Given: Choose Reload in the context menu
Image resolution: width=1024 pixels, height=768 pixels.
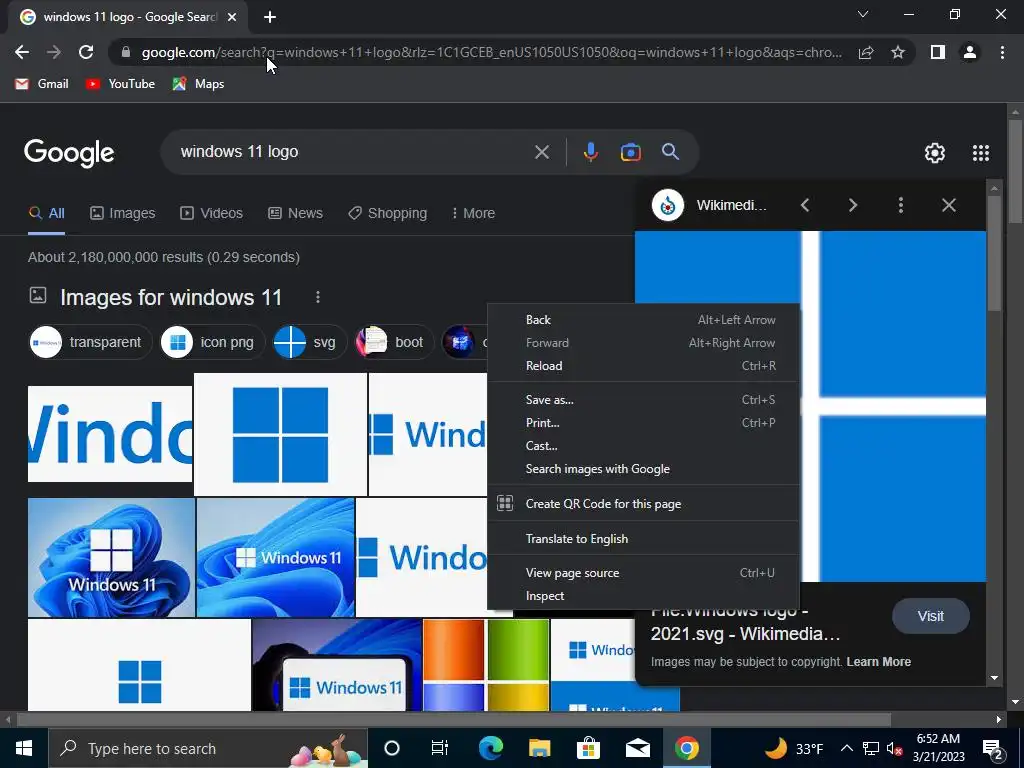Looking at the screenshot, I should pos(643,366).
